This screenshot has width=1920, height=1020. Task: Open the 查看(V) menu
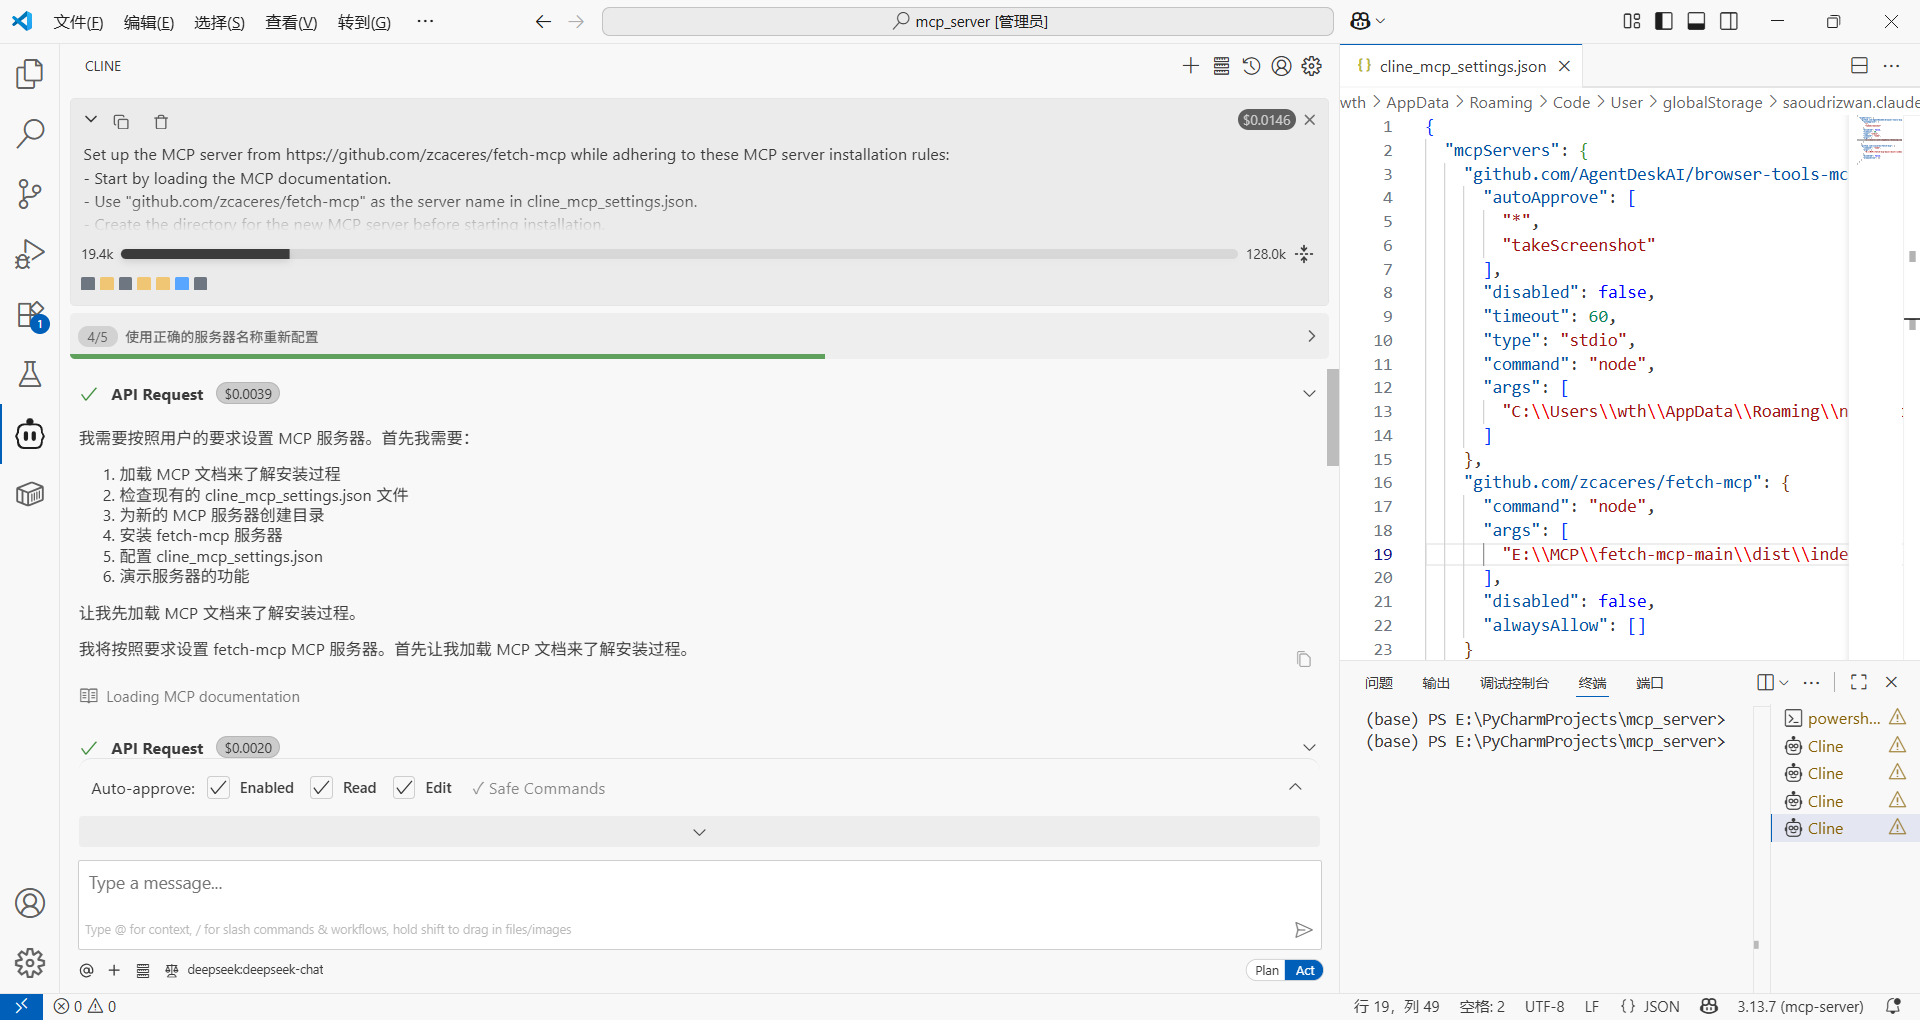point(291,22)
